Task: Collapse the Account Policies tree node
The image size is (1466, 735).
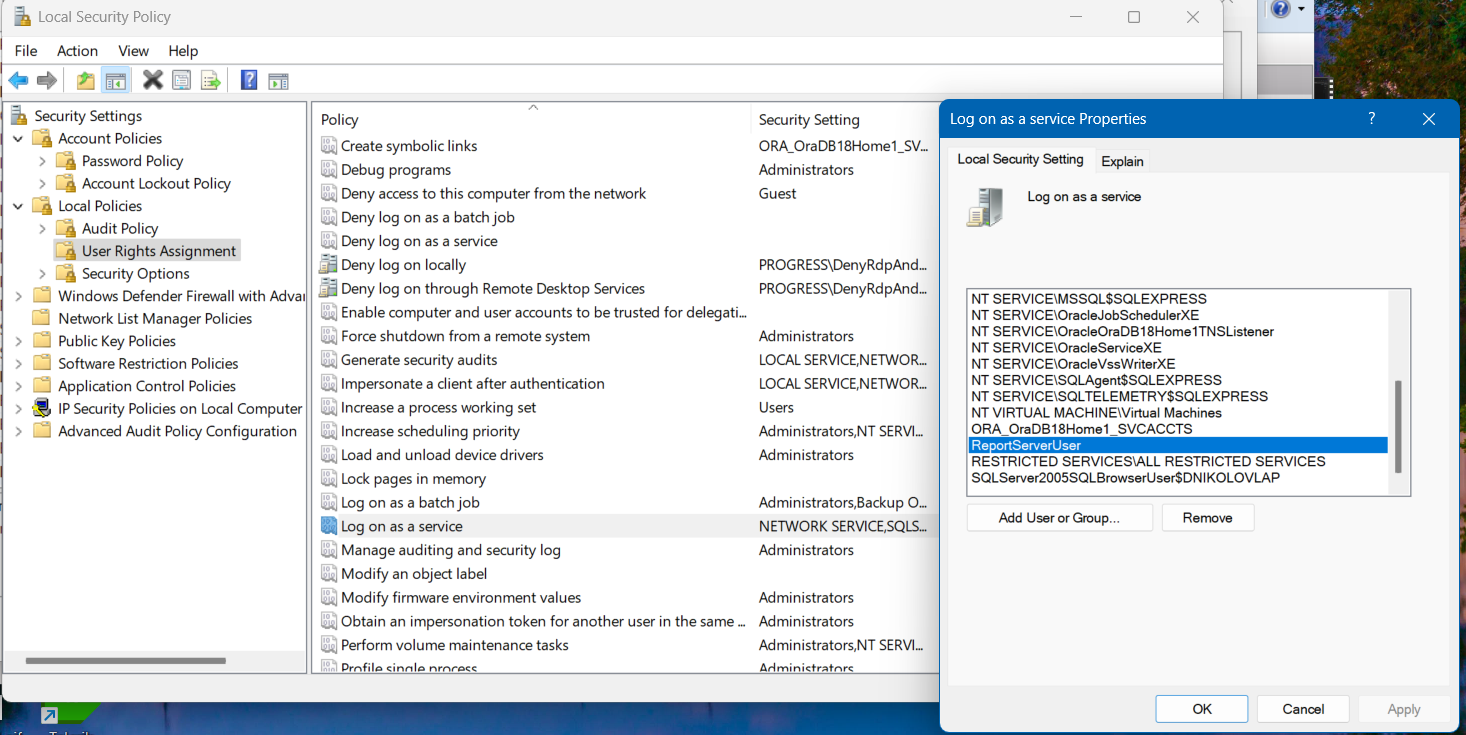Action: 18,138
